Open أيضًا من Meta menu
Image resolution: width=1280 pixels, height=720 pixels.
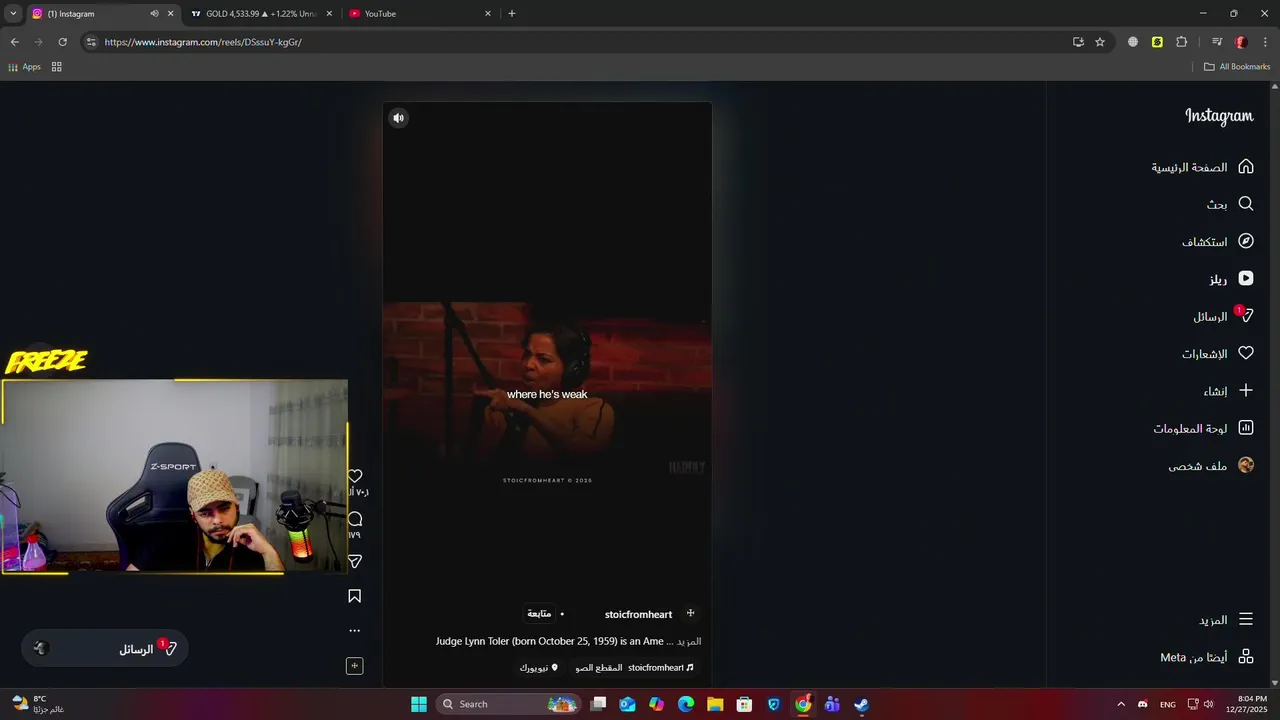(x=1206, y=657)
